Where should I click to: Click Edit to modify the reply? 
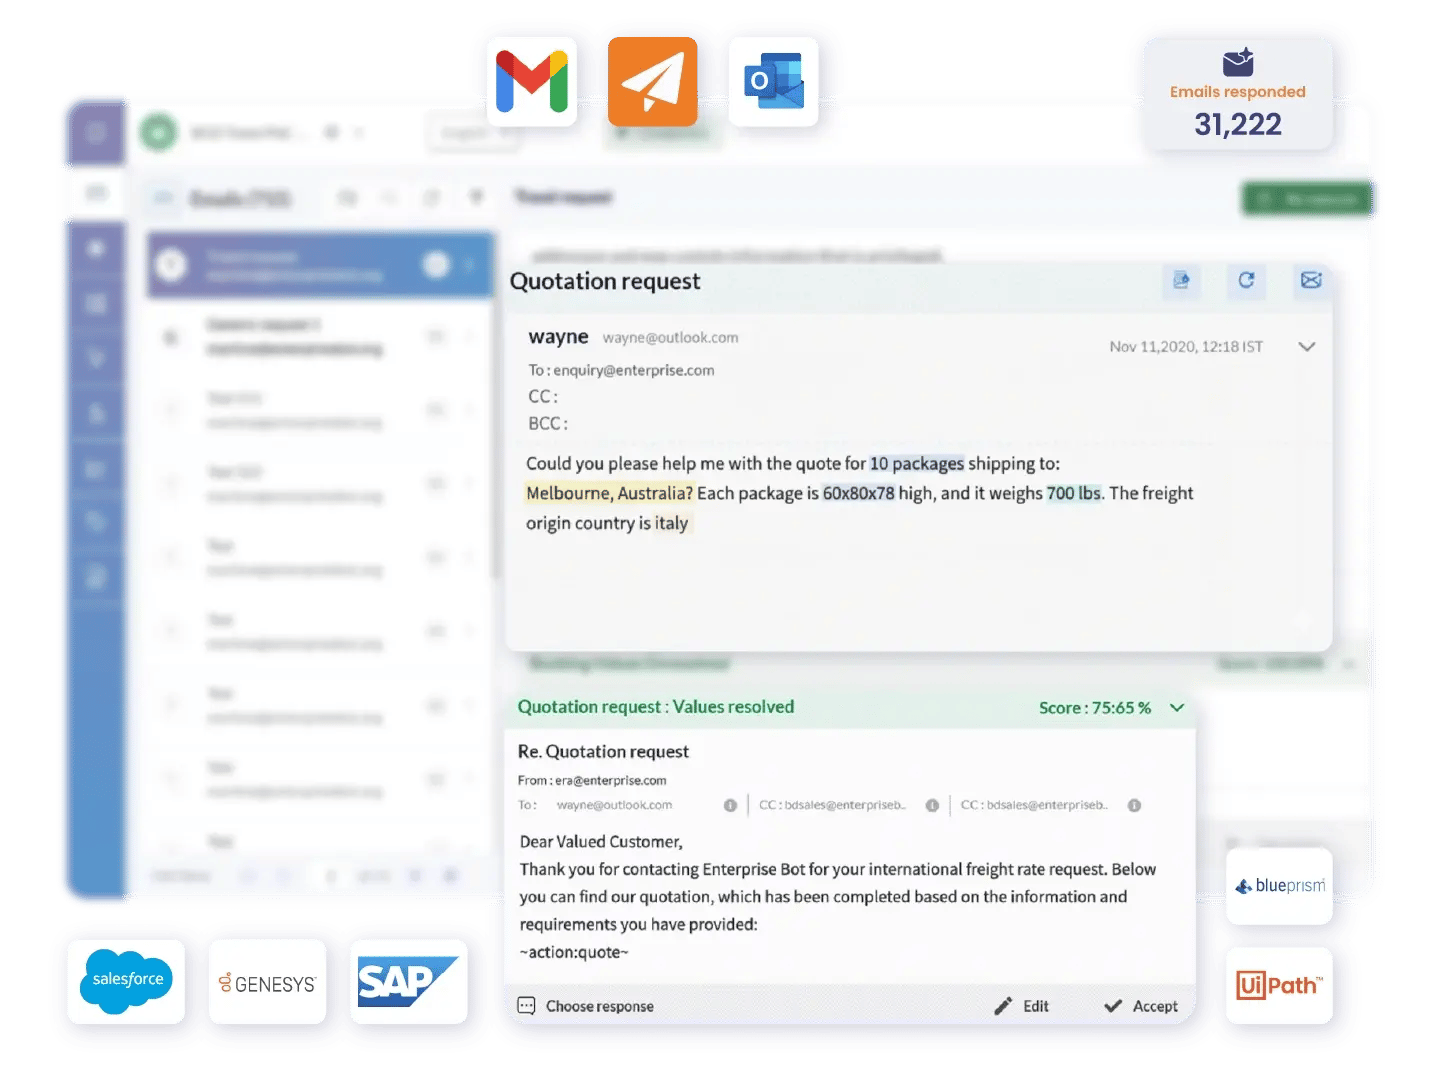[1022, 1006]
